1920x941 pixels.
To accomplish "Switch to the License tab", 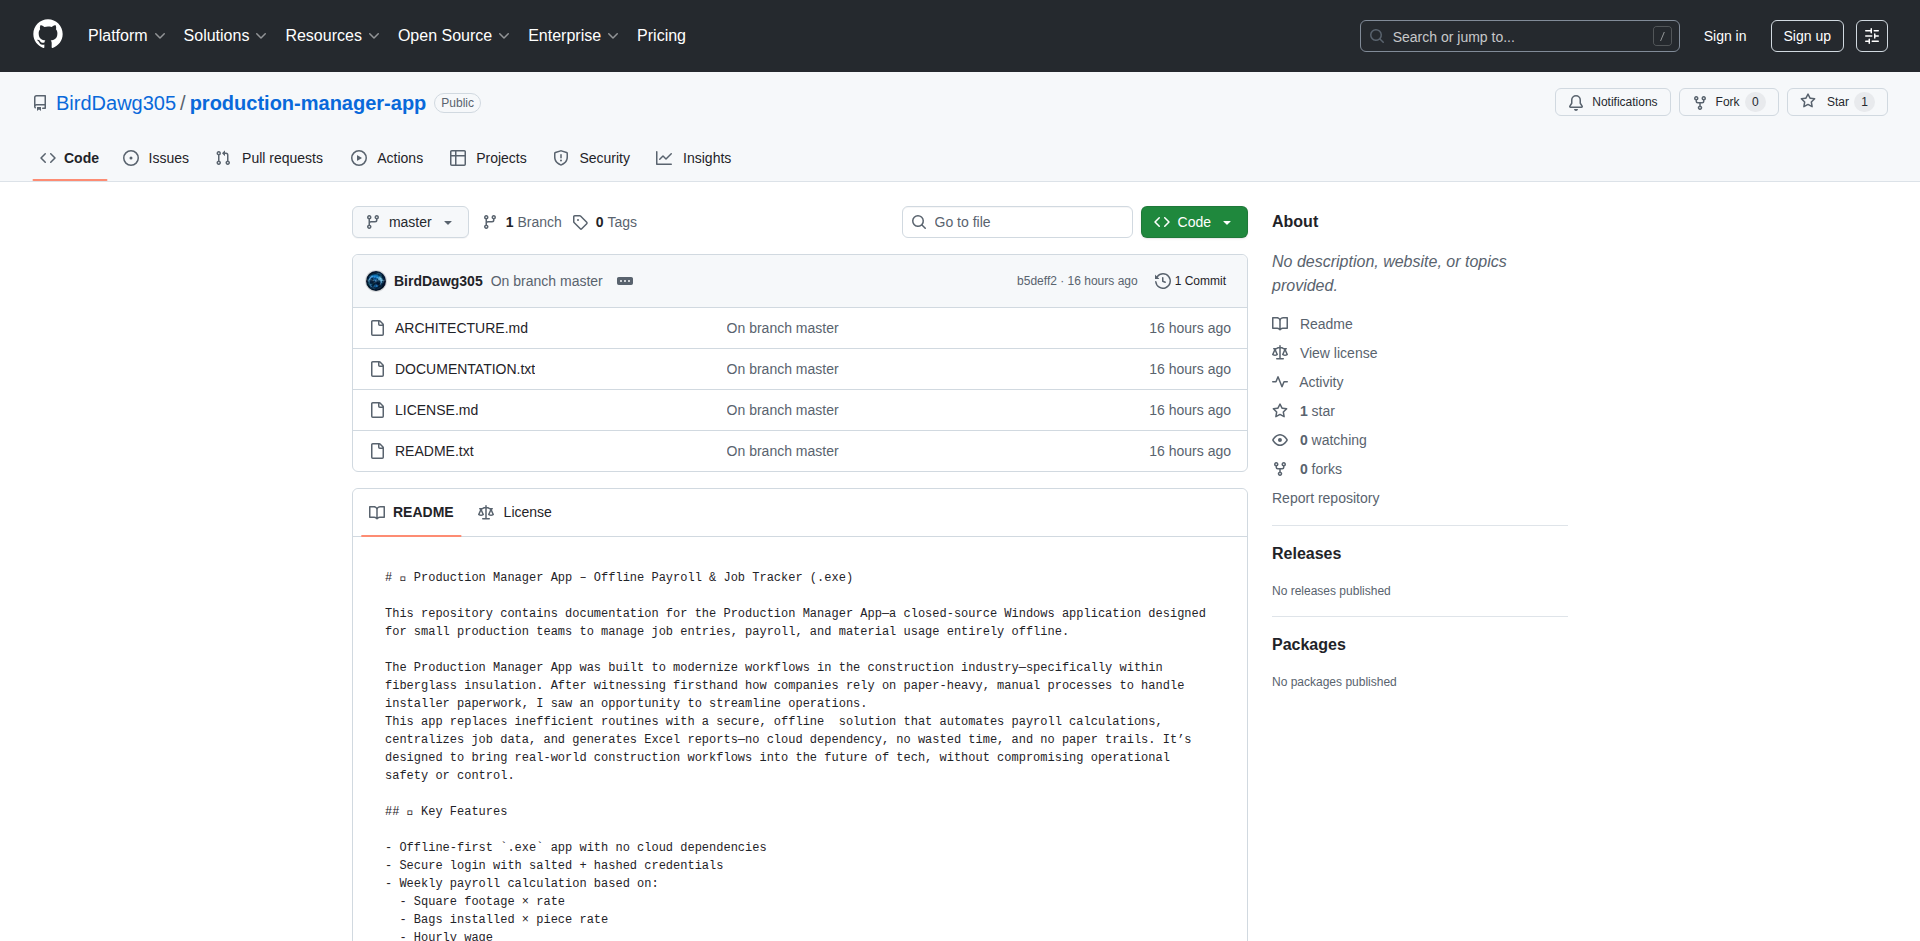I will click(x=515, y=512).
